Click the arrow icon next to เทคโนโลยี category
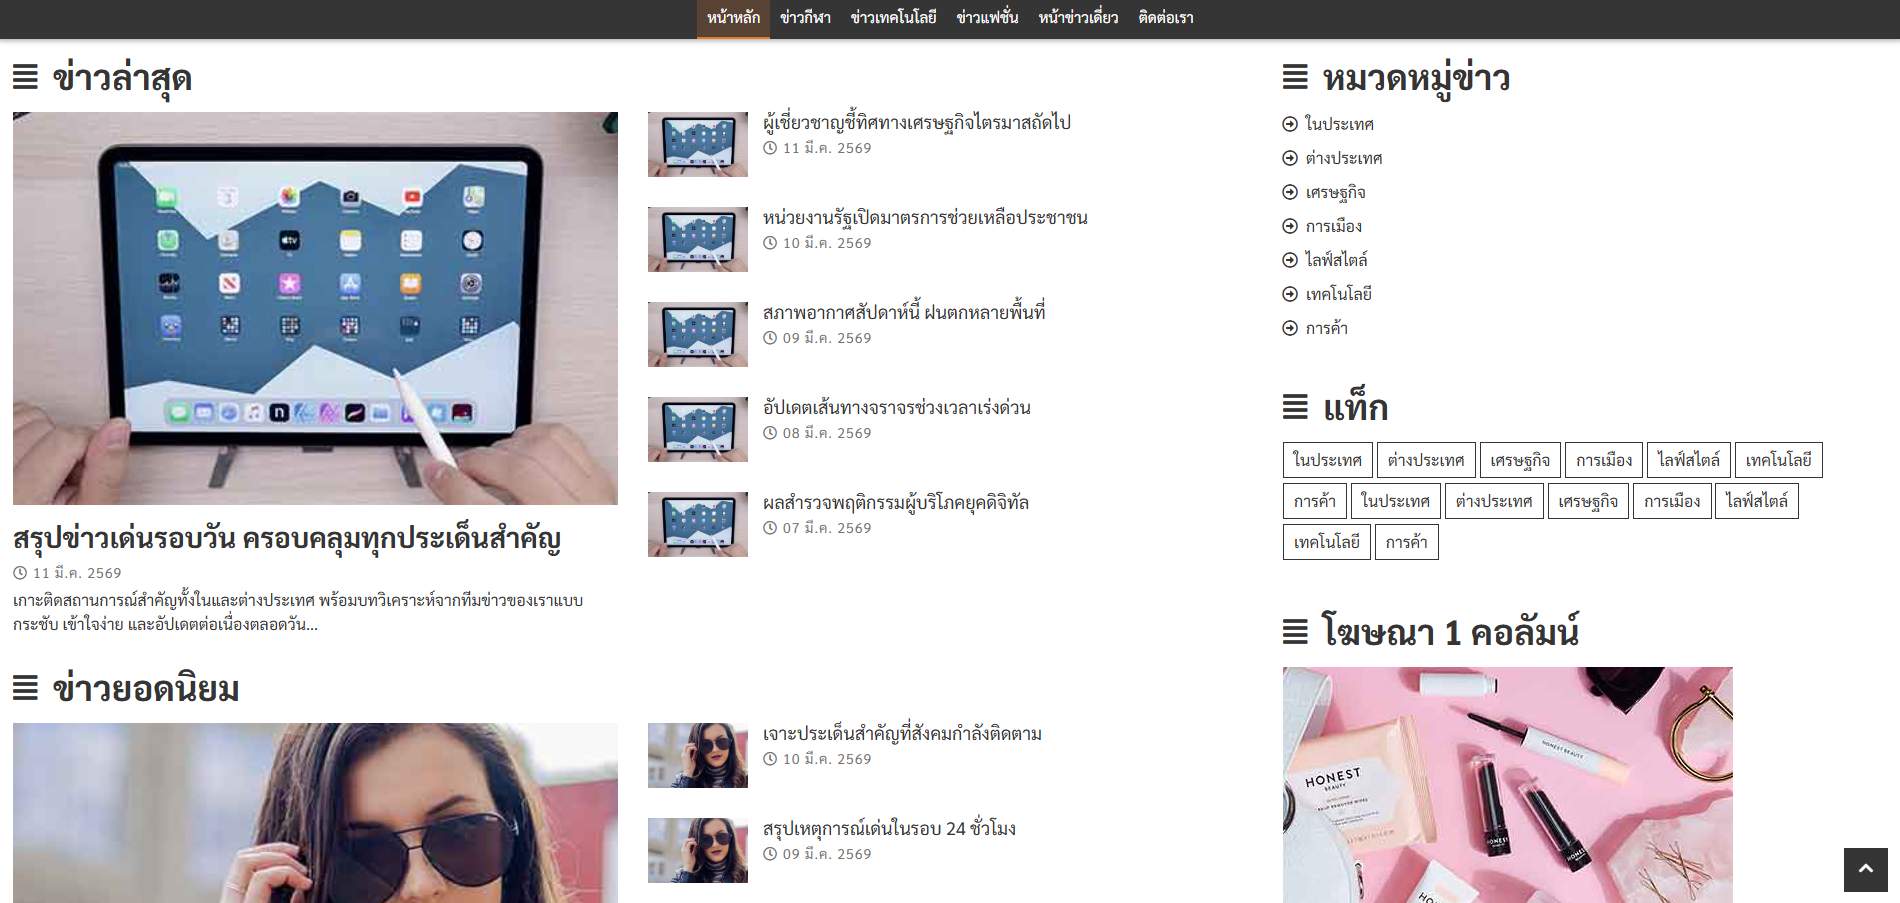The width and height of the screenshot is (1900, 903). tap(1288, 294)
